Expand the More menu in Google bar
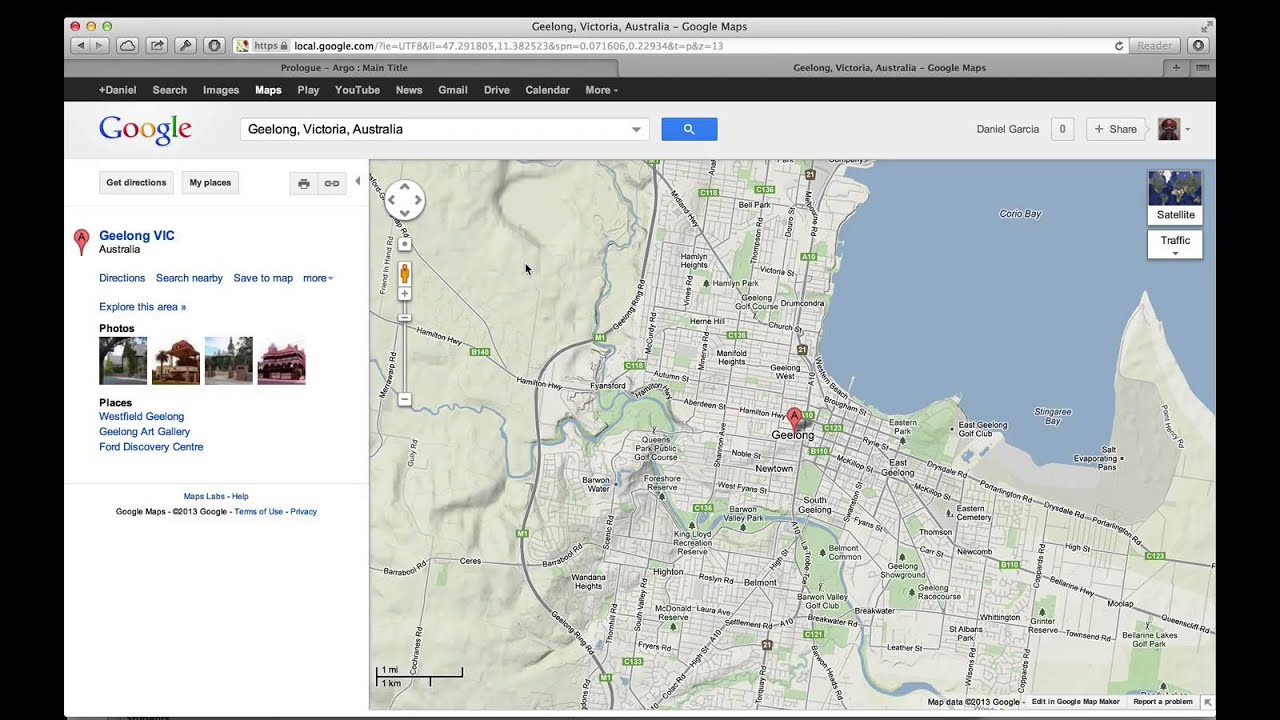This screenshot has height=720, width=1280. point(601,90)
